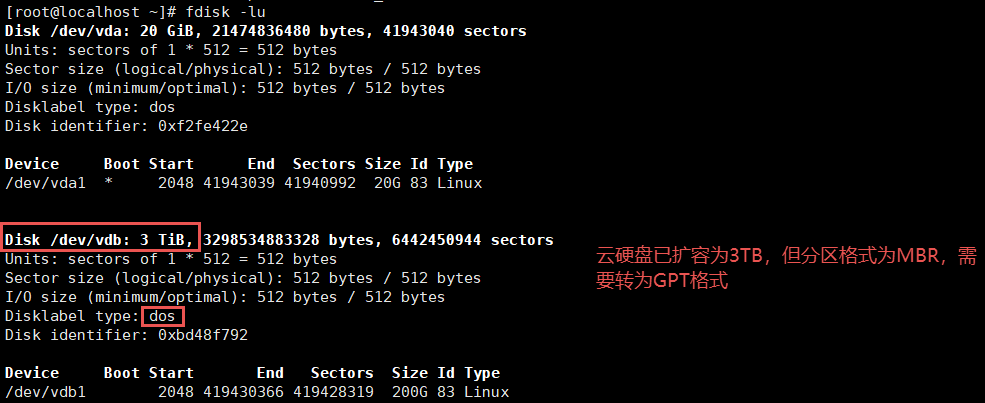985x403 pixels.
Task: Click the 'Disk /dev/vda: 20 GiB' text
Action: click(106, 31)
